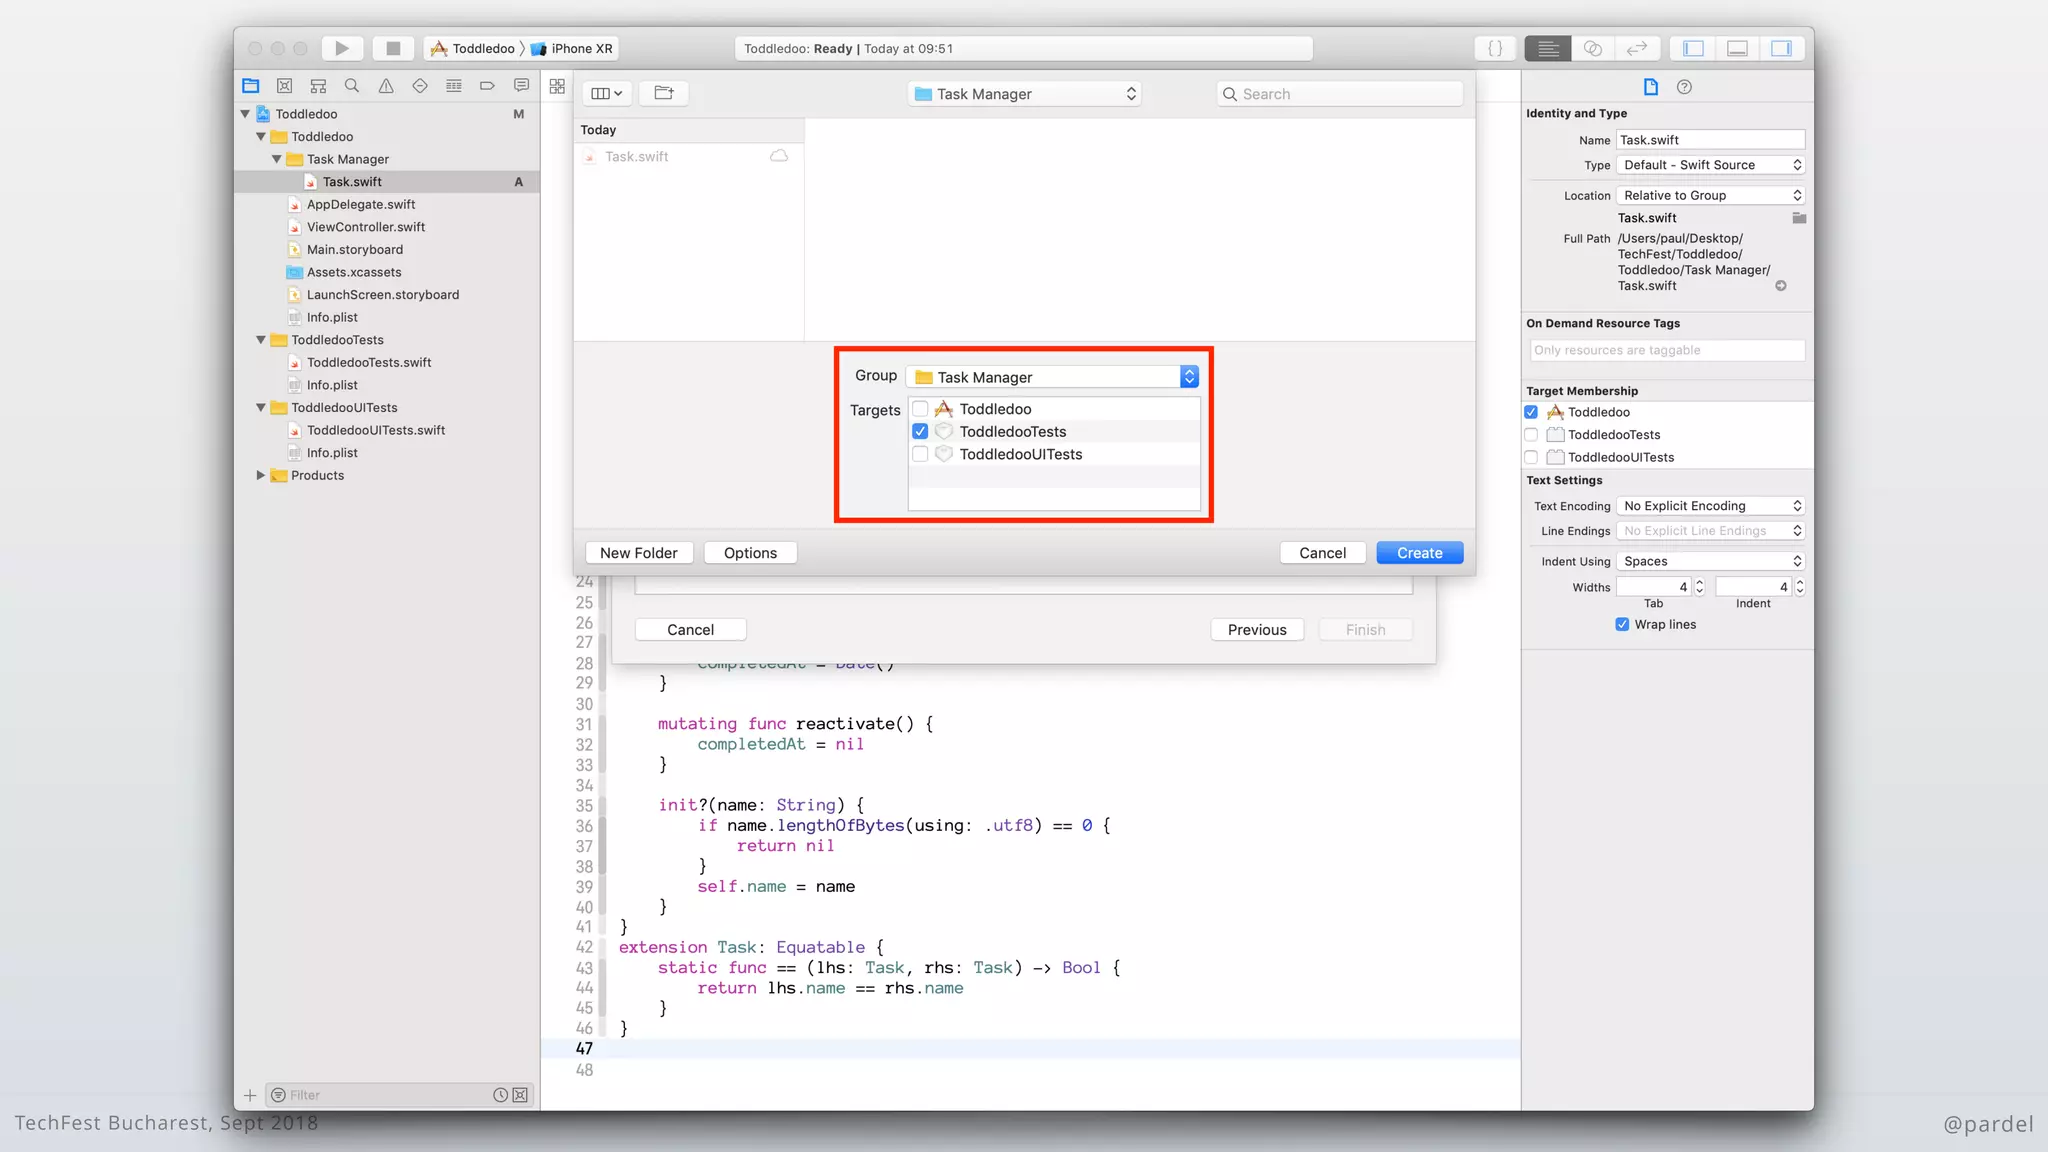Collapse the ToddledooTests folder in navigator

coord(261,340)
